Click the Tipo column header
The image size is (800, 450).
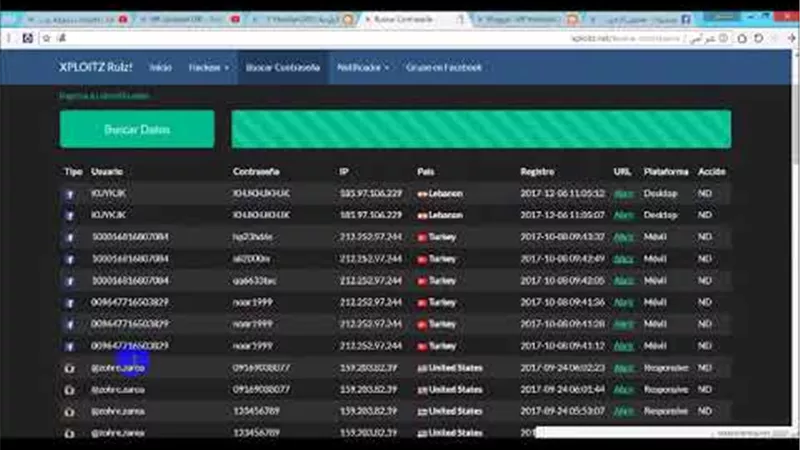pos(73,171)
